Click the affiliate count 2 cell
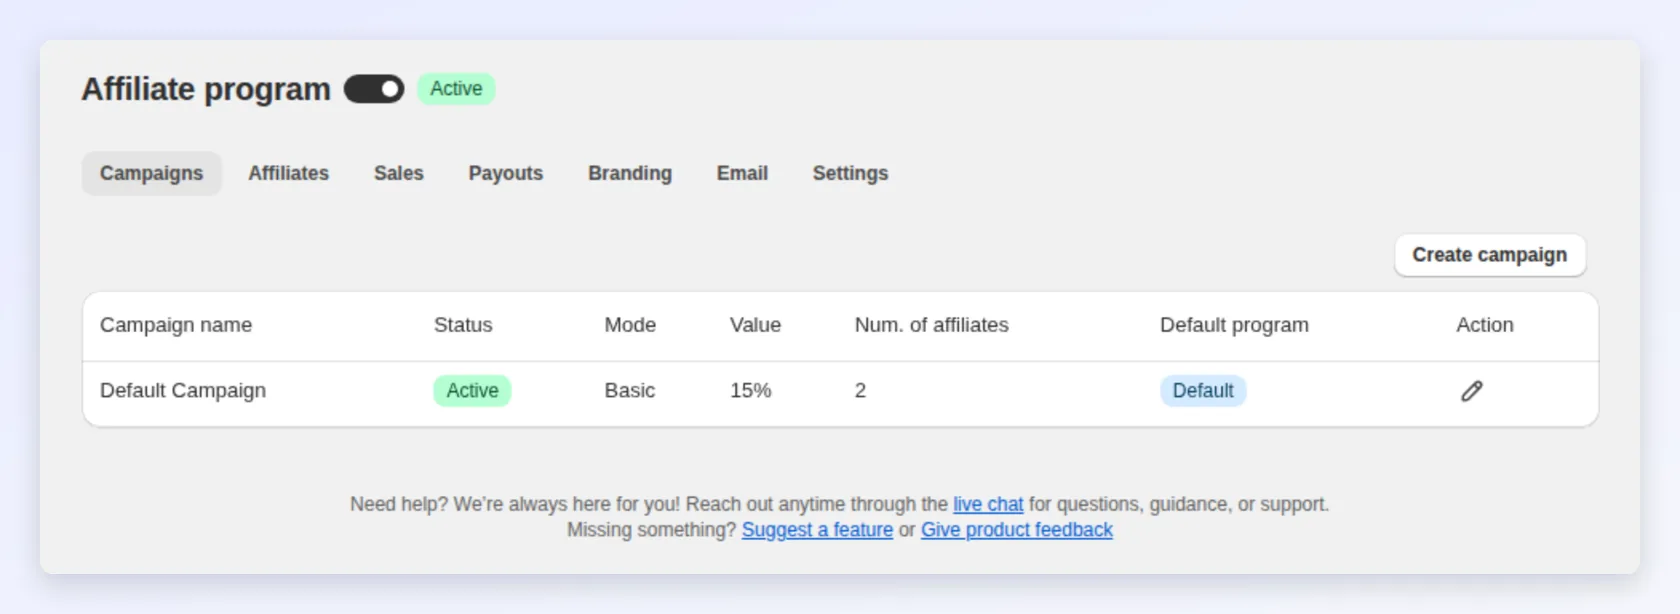Screen dimensions: 1680x614 (860, 390)
